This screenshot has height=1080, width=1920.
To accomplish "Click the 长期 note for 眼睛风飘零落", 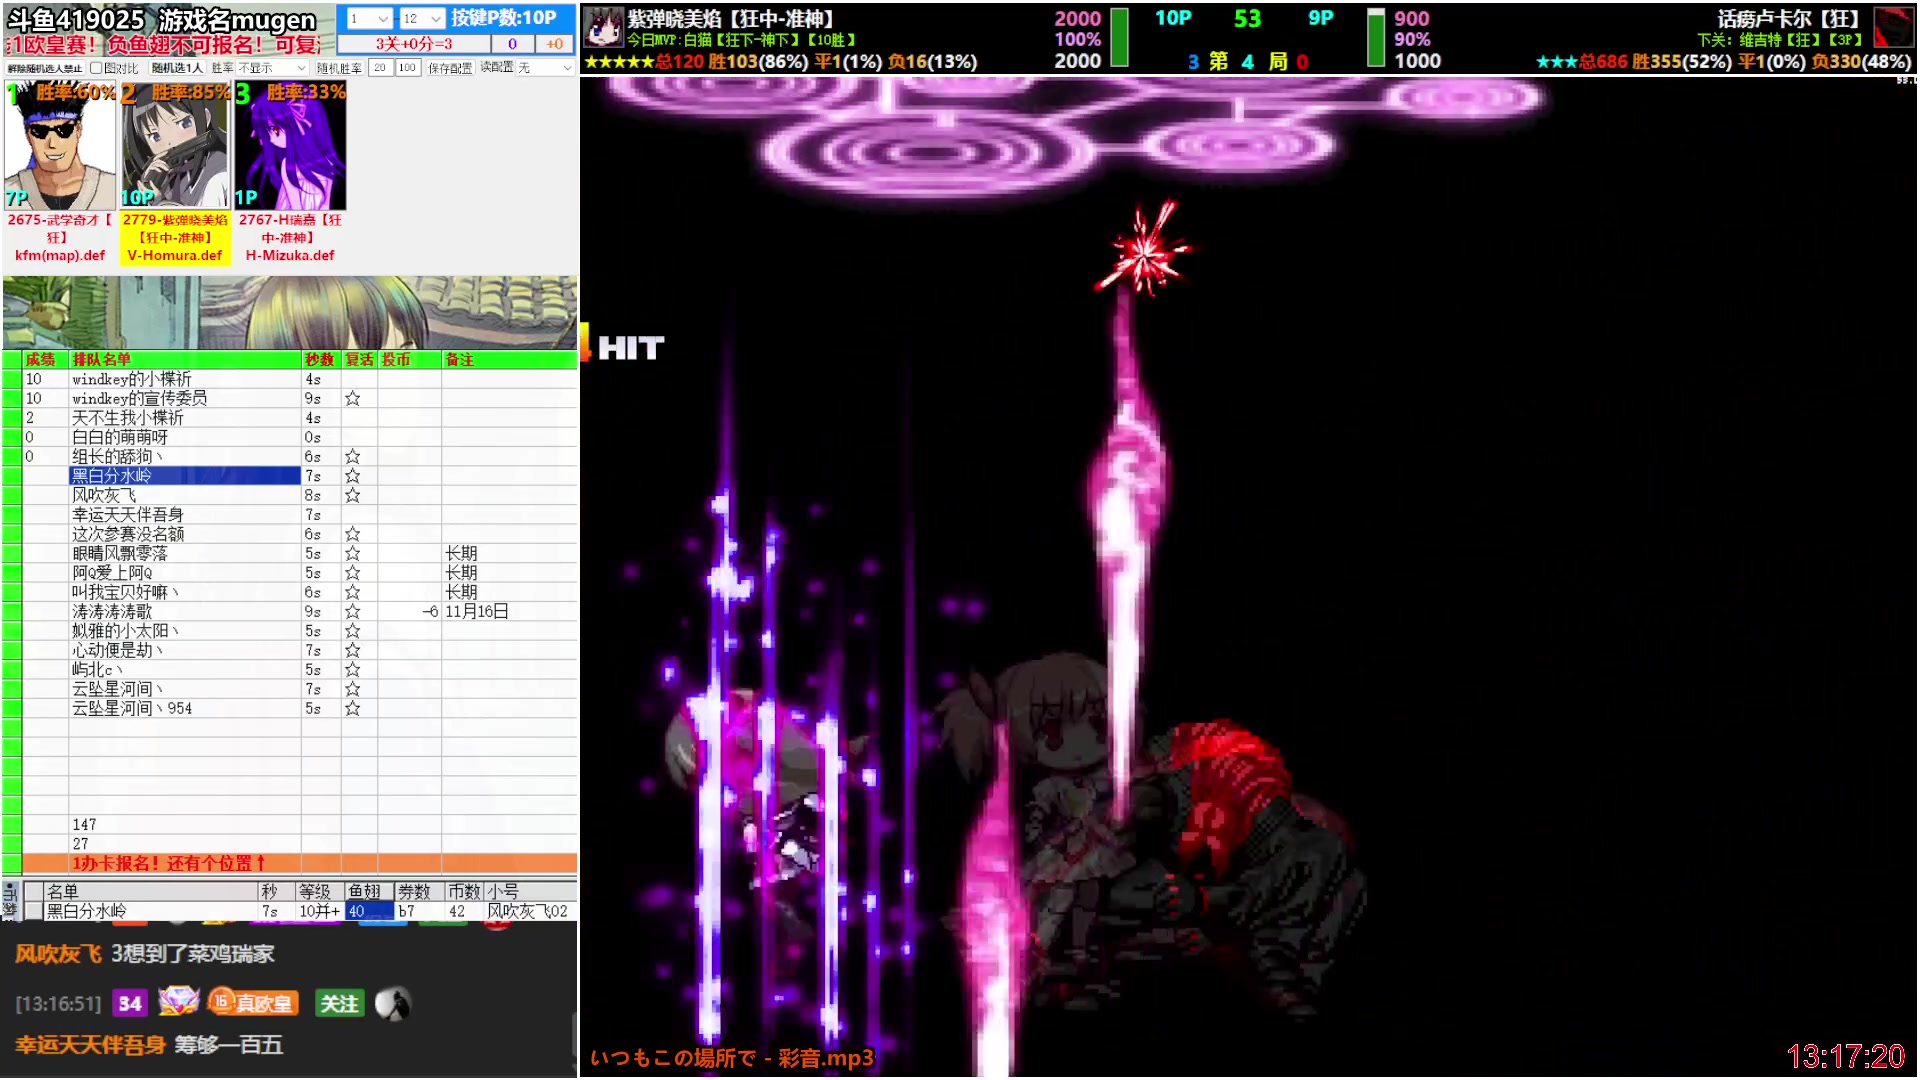I will point(461,554).
